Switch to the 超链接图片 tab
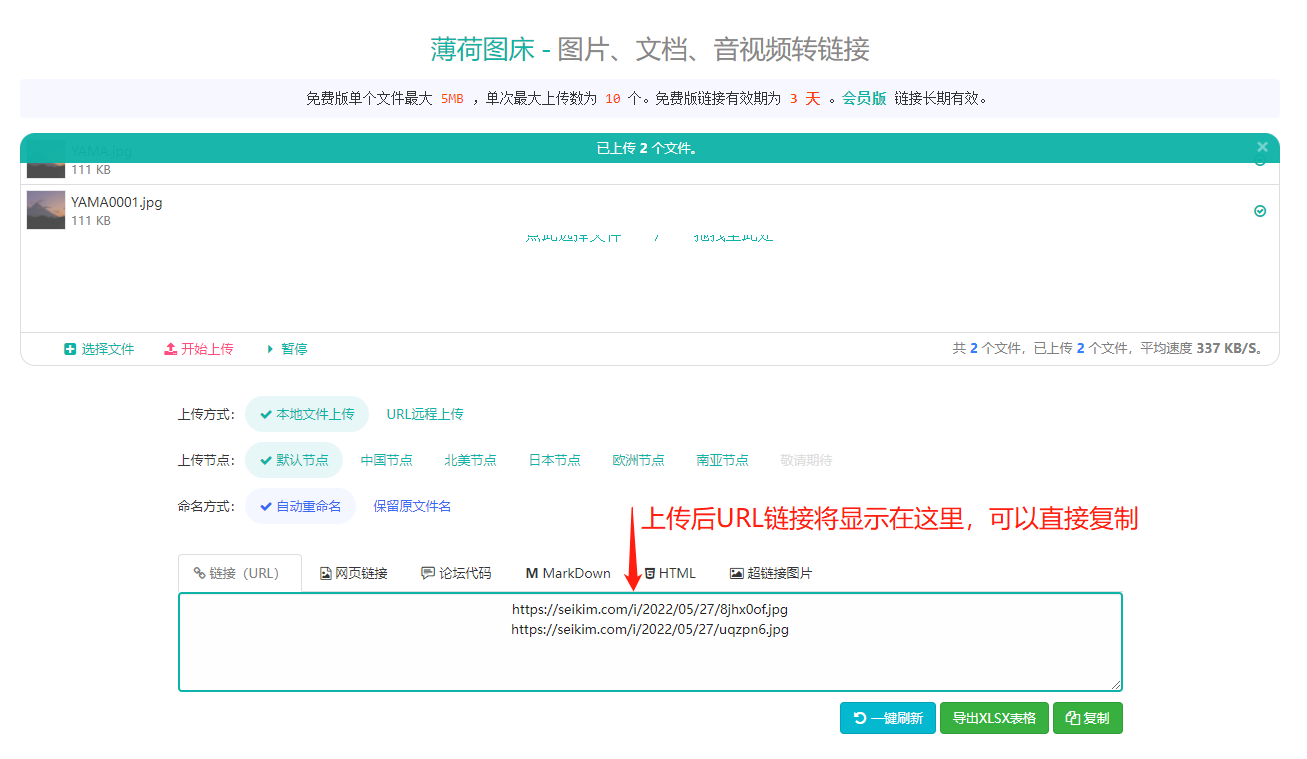 click(x=771, y=573)
